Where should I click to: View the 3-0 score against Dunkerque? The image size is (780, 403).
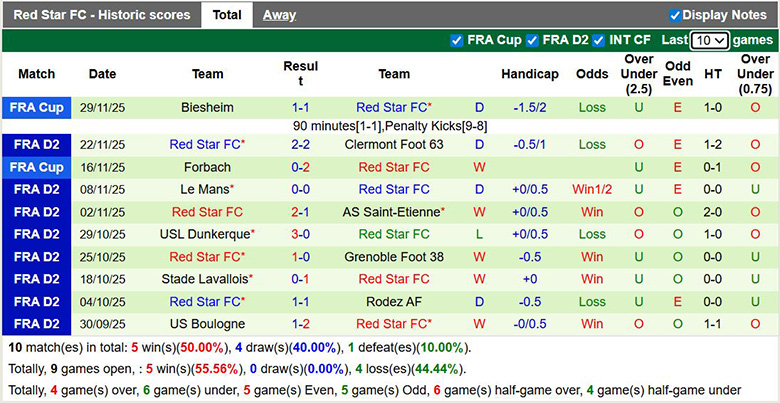click(300, 234)
